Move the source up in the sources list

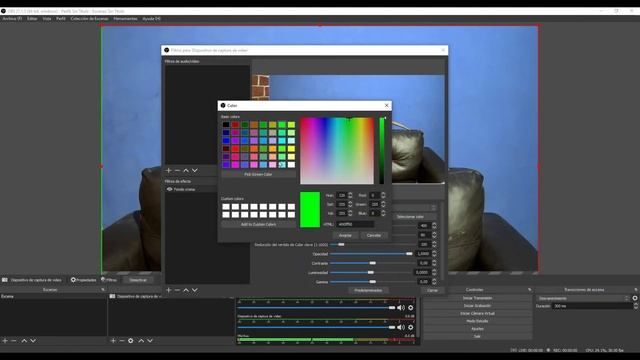pyautogui.click(x=141, y=340)
